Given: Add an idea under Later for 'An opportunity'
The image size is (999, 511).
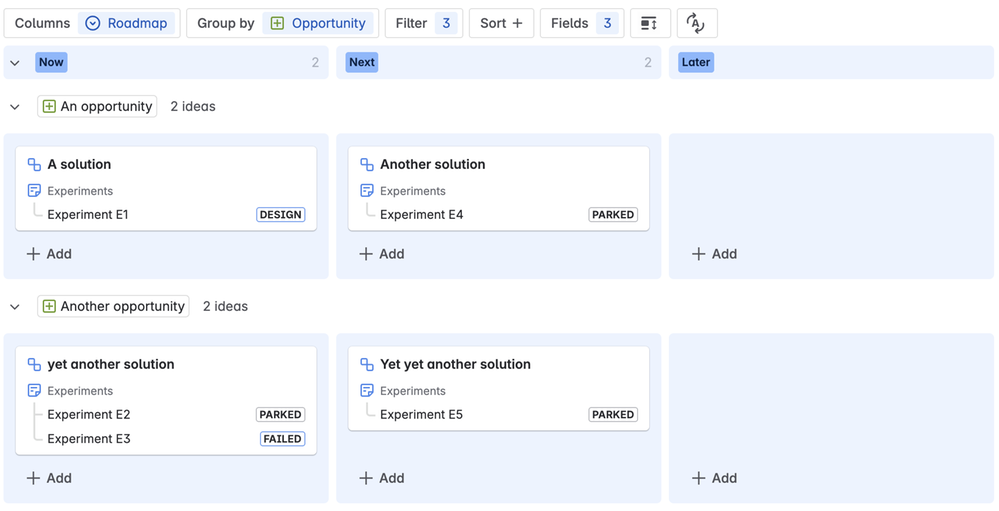Looking at the screenshot, I should tap(714, 254).
